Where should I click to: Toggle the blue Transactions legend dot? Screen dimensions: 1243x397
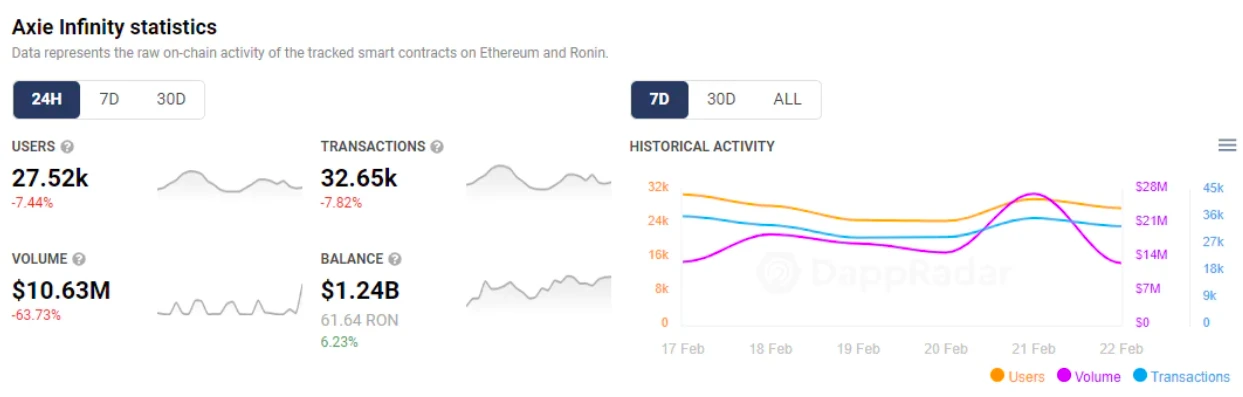(1140, 377)
